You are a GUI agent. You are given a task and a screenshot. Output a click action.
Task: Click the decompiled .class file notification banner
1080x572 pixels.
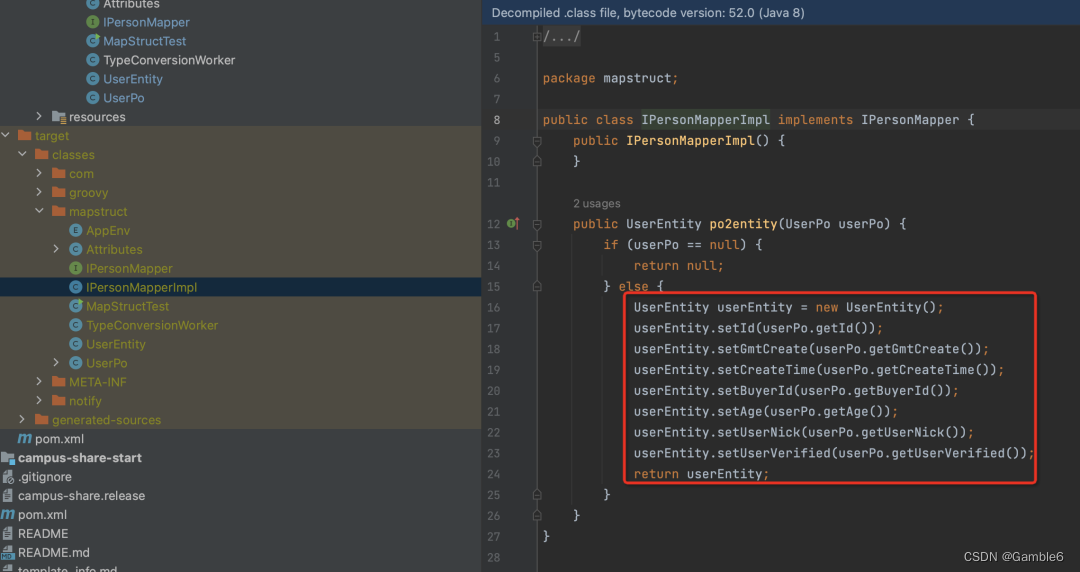(x=780, y=12)
